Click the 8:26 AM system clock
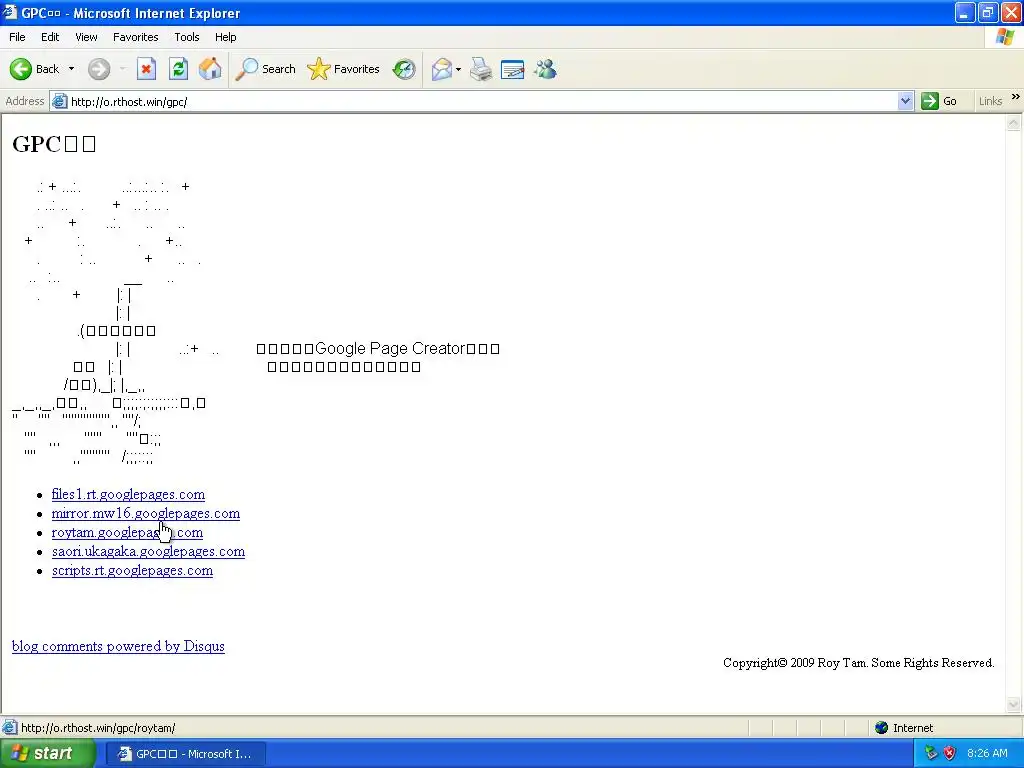 987,754
